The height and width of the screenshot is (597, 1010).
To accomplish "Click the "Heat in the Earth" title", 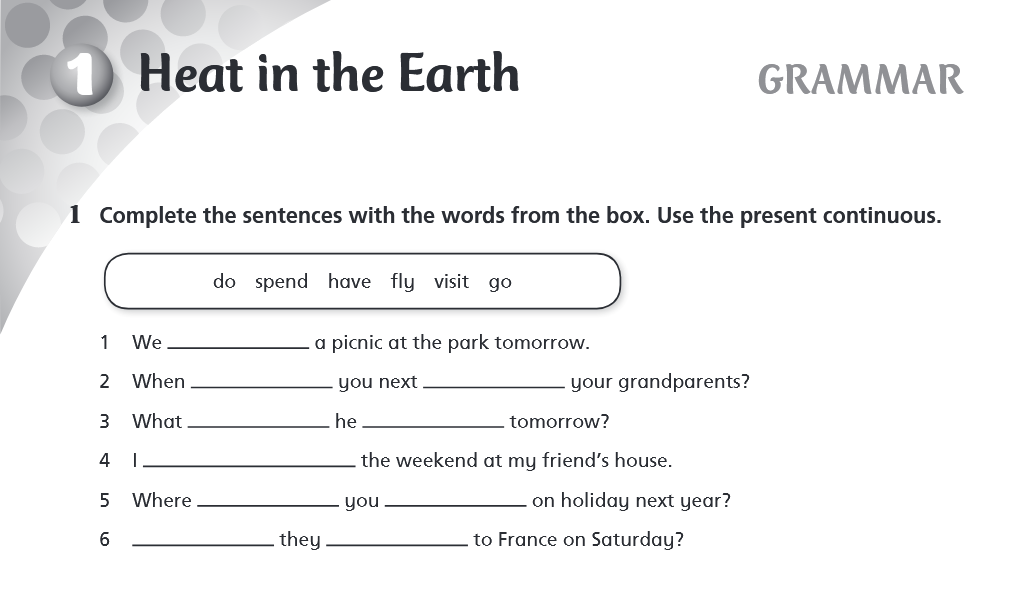I will [x=329, y=74].
